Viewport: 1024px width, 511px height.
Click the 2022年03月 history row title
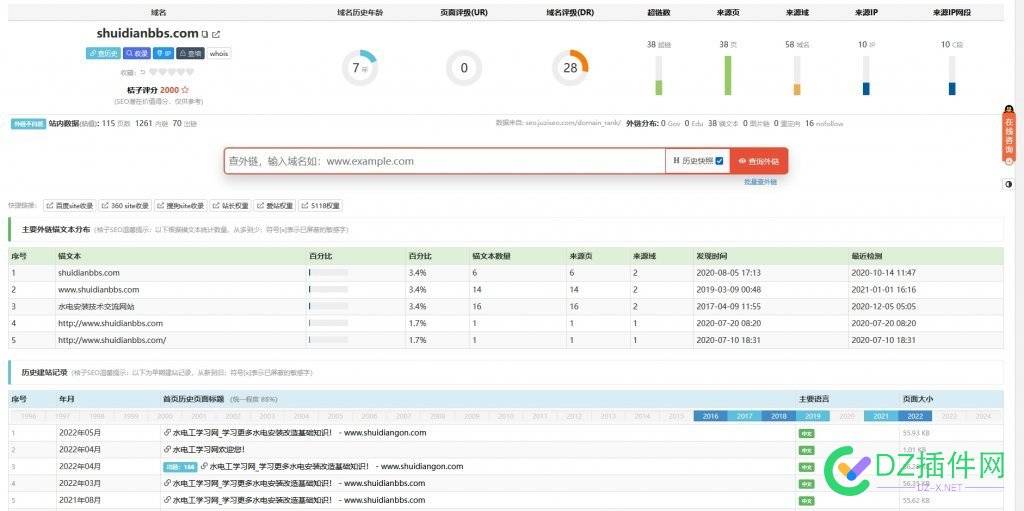pyautogui.click(x=299, y=484)
